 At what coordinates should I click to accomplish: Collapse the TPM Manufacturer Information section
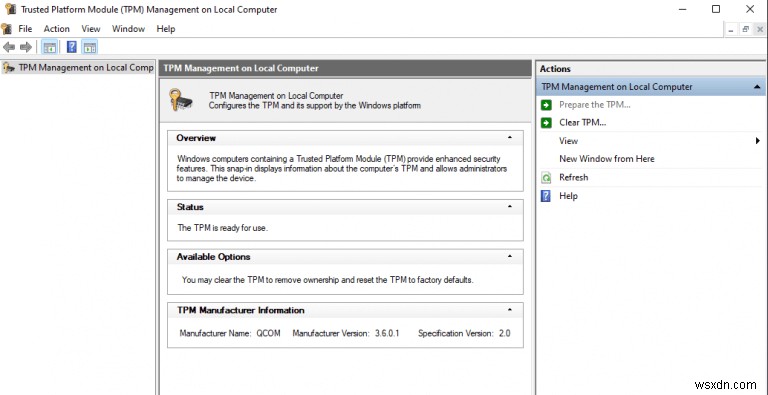click(509, 310)
